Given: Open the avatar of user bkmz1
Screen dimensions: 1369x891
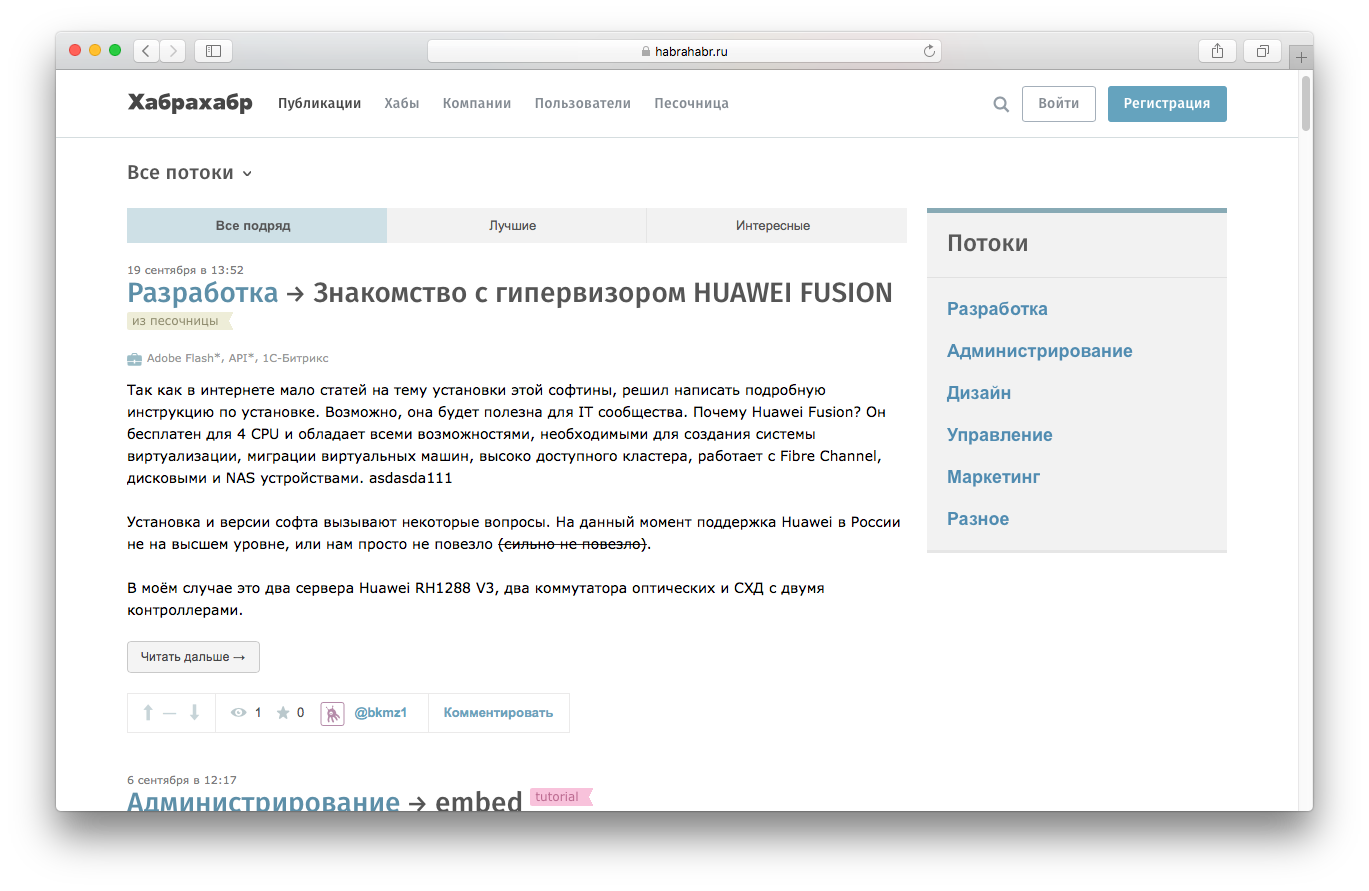Looking at the screenshot, I should (332, 713).
